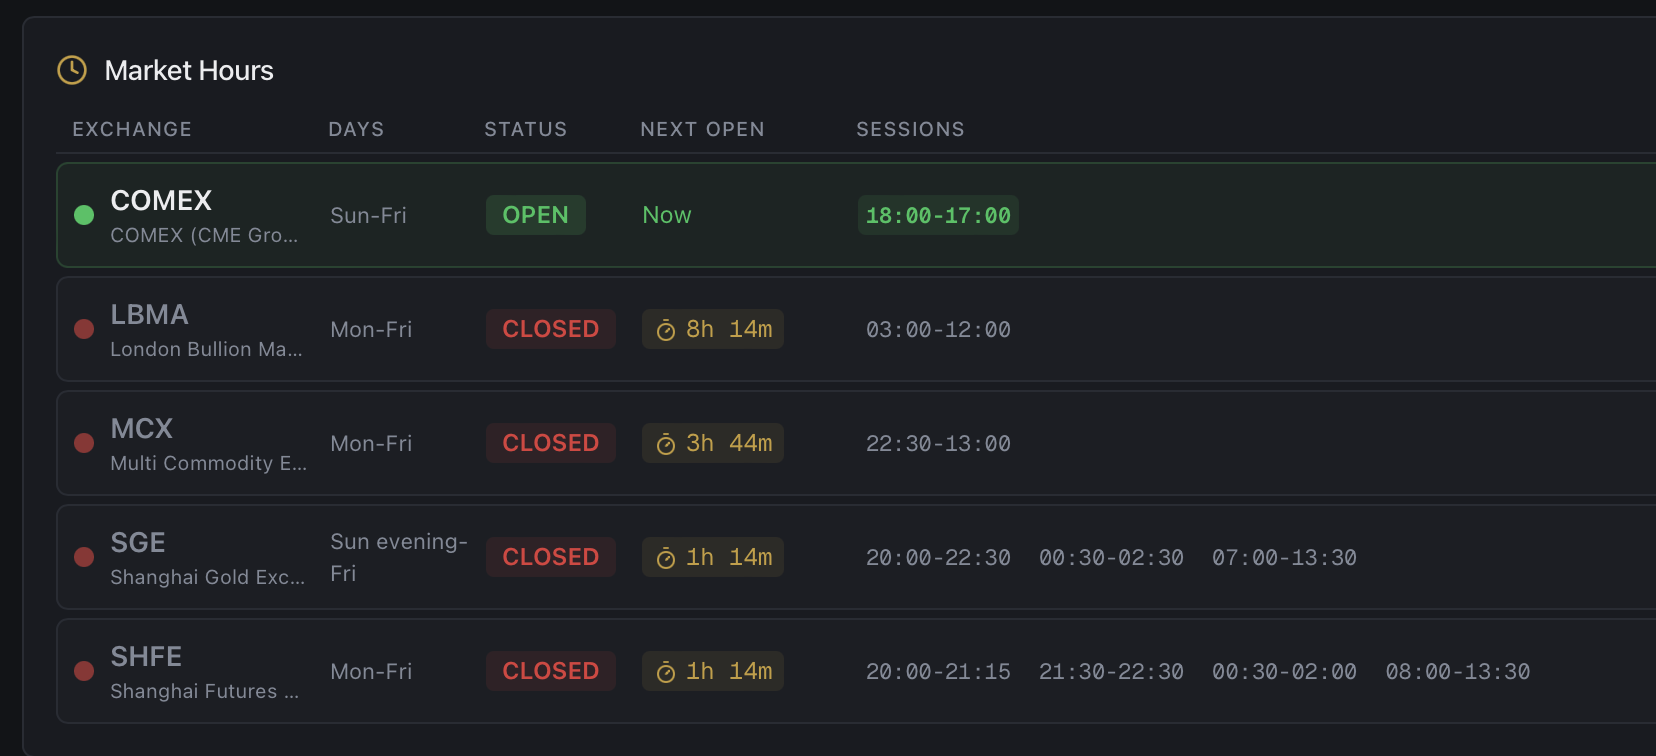1656x756 pixels.
Task: Click the timer icon in LBMA countdown
Action: pos(666,328)
